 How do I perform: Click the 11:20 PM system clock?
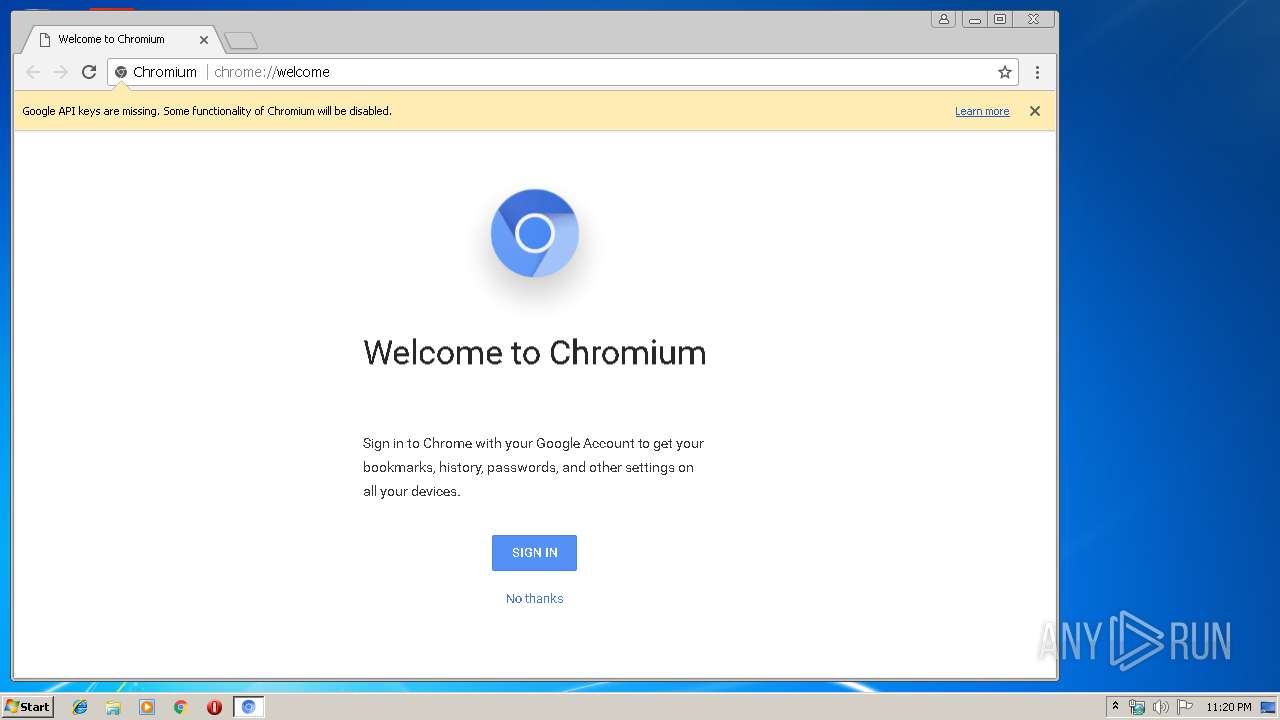coord(1228,707)
